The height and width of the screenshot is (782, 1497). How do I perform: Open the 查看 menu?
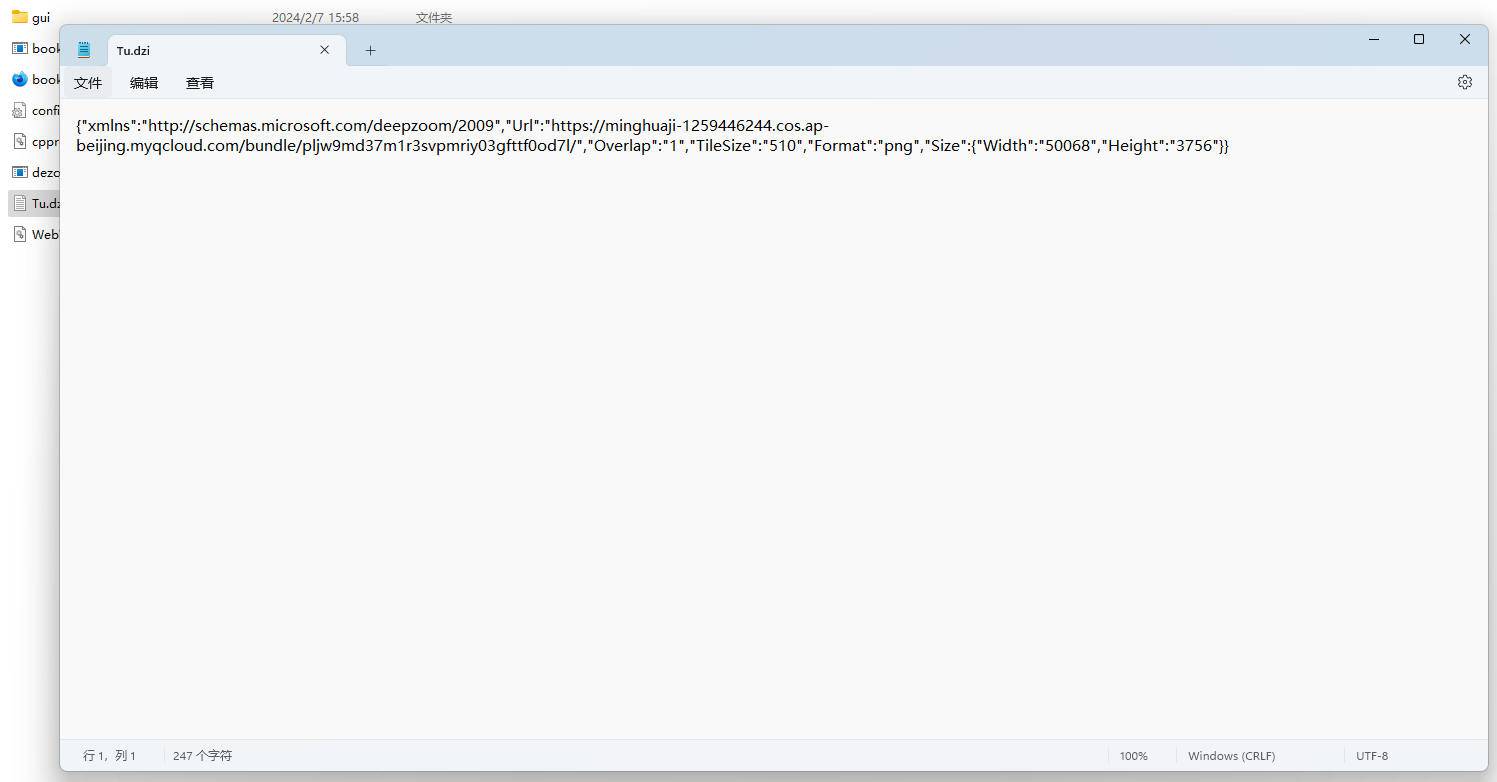pyautogui.click(x=200, y=83)
